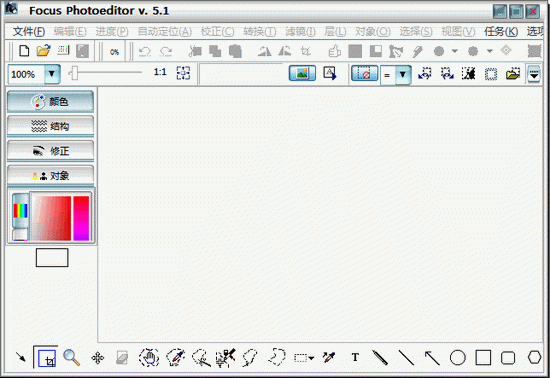Screen dimensions: 550x378
Task: Select the hexagon polygon shape tool
Action: [535, 357]
